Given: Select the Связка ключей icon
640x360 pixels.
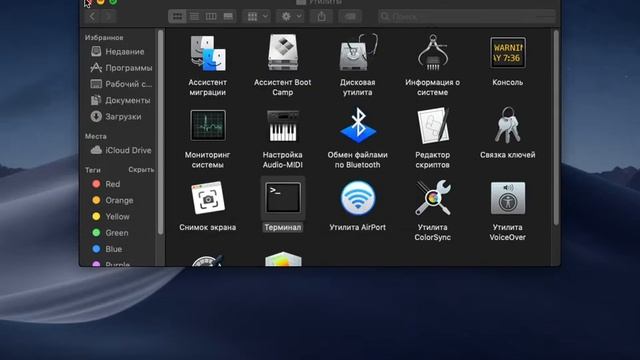Looking at the screenshot, I should 508,125.
